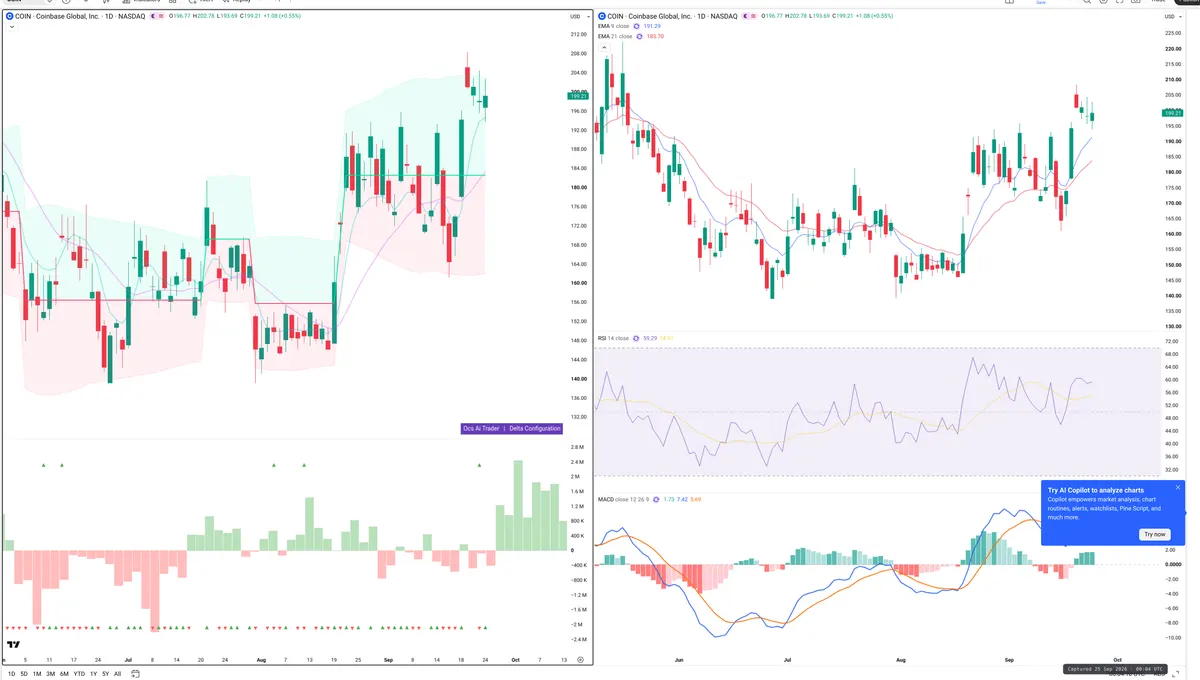Select the YTD time range
Screen dimensions: 1200x680
click(x=79, y=674)
